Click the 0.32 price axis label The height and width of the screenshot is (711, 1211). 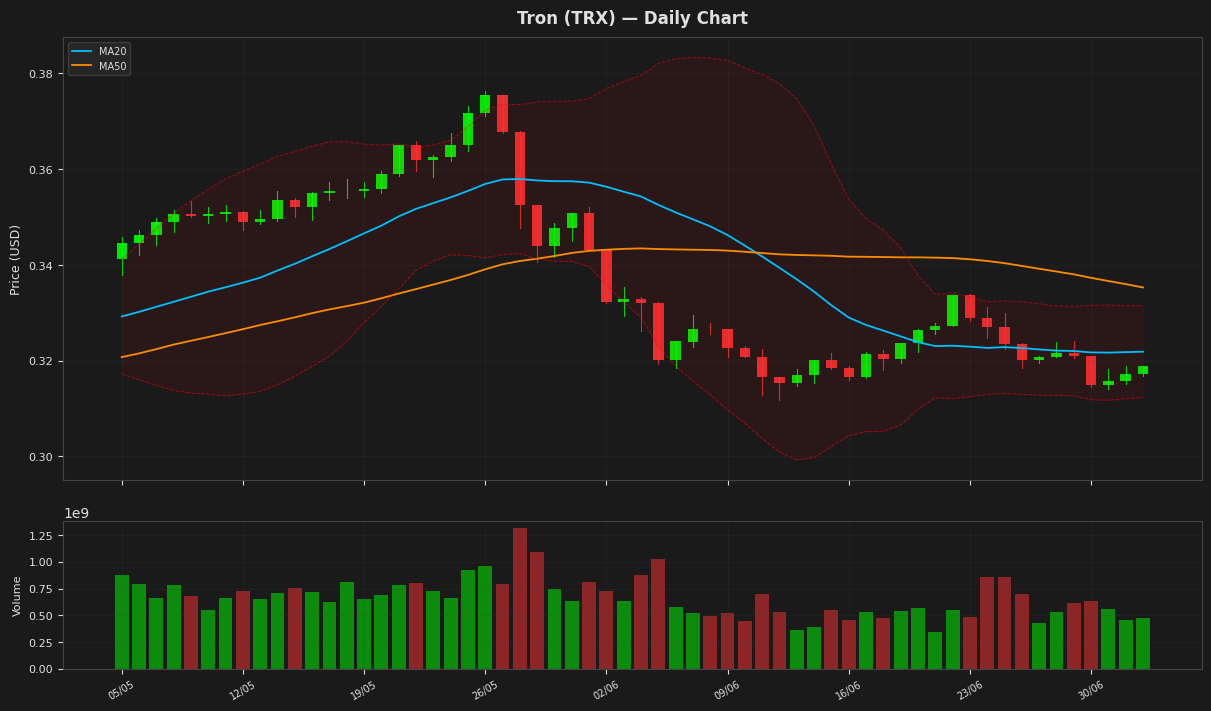click(x=41, y=361)
